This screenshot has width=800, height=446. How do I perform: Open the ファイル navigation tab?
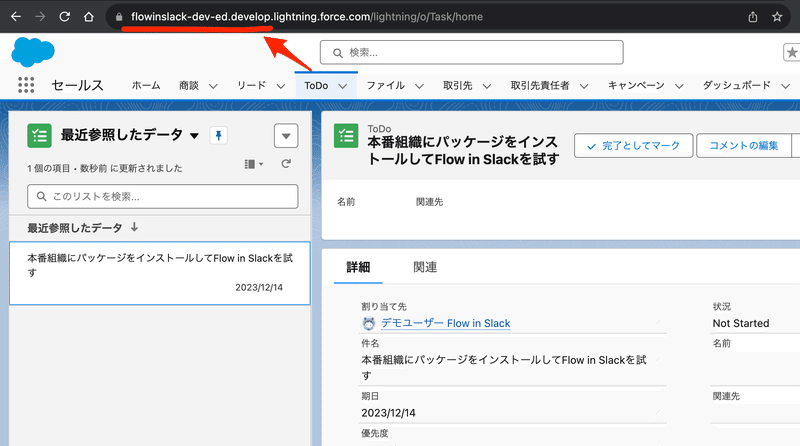386,85
